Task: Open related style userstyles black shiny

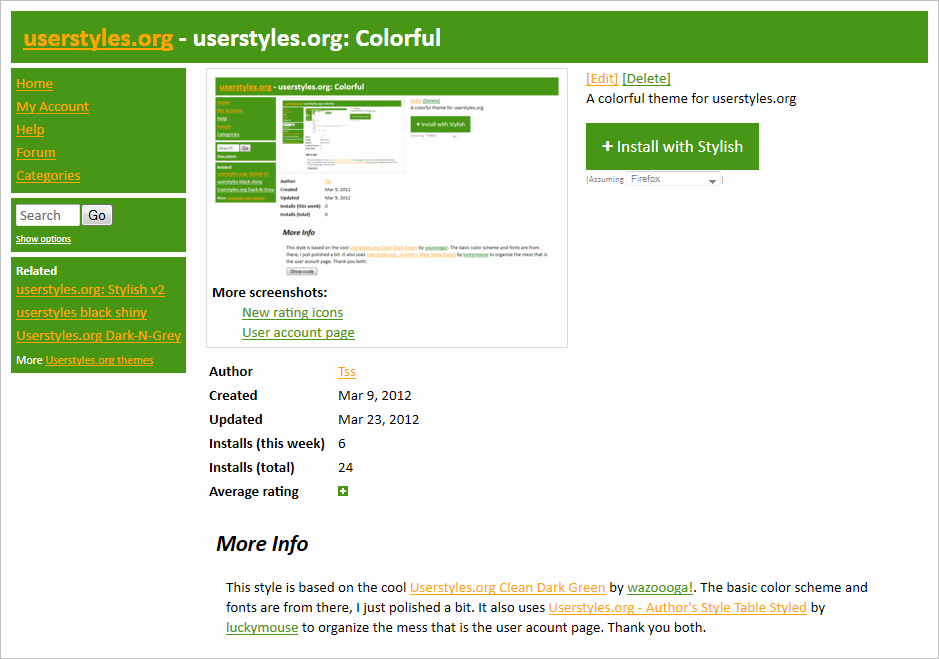Action: point(81,313)
